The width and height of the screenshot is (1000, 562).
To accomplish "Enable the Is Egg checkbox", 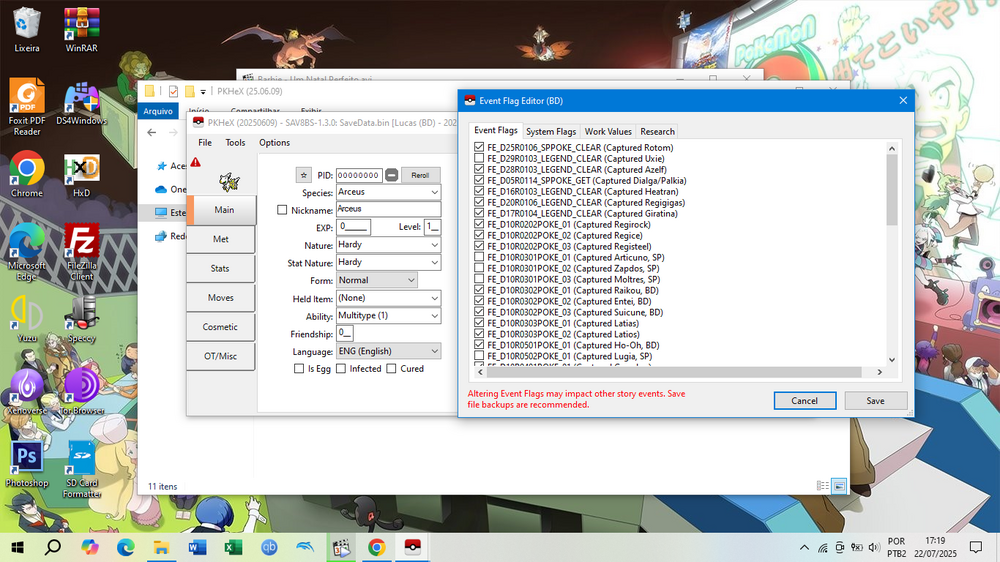I will click(299, 369).
